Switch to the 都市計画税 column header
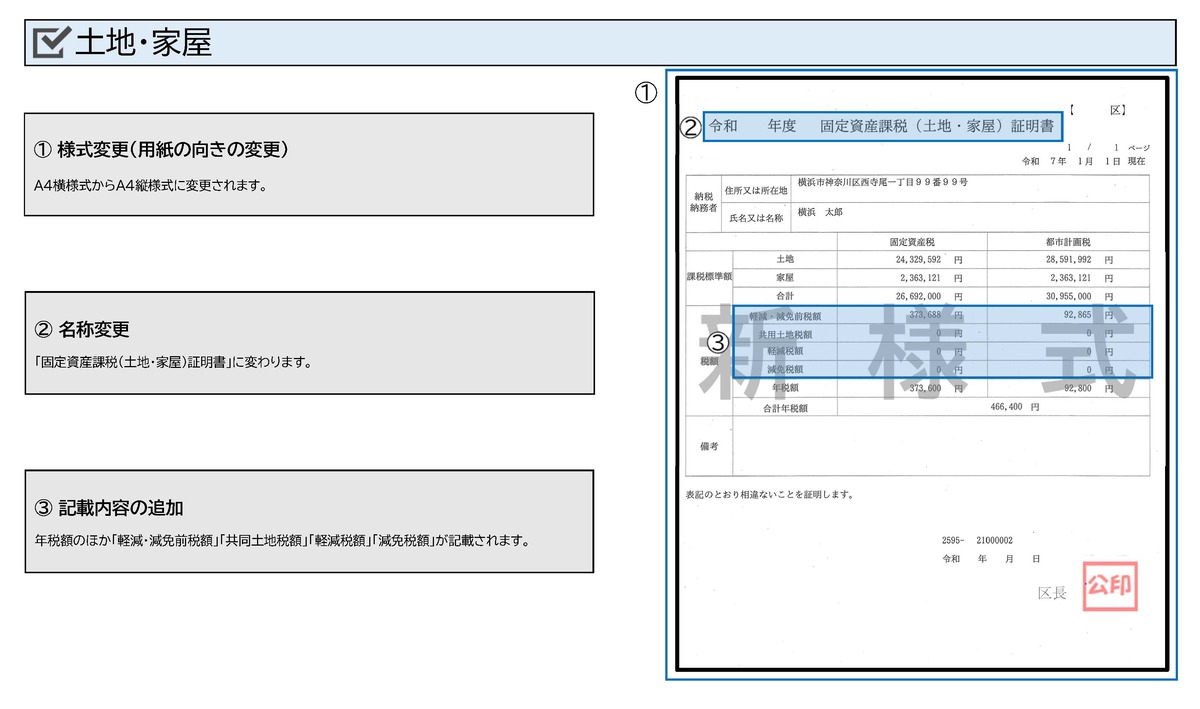Viewport: 1200px width, 709px height. click(1068, 241)
